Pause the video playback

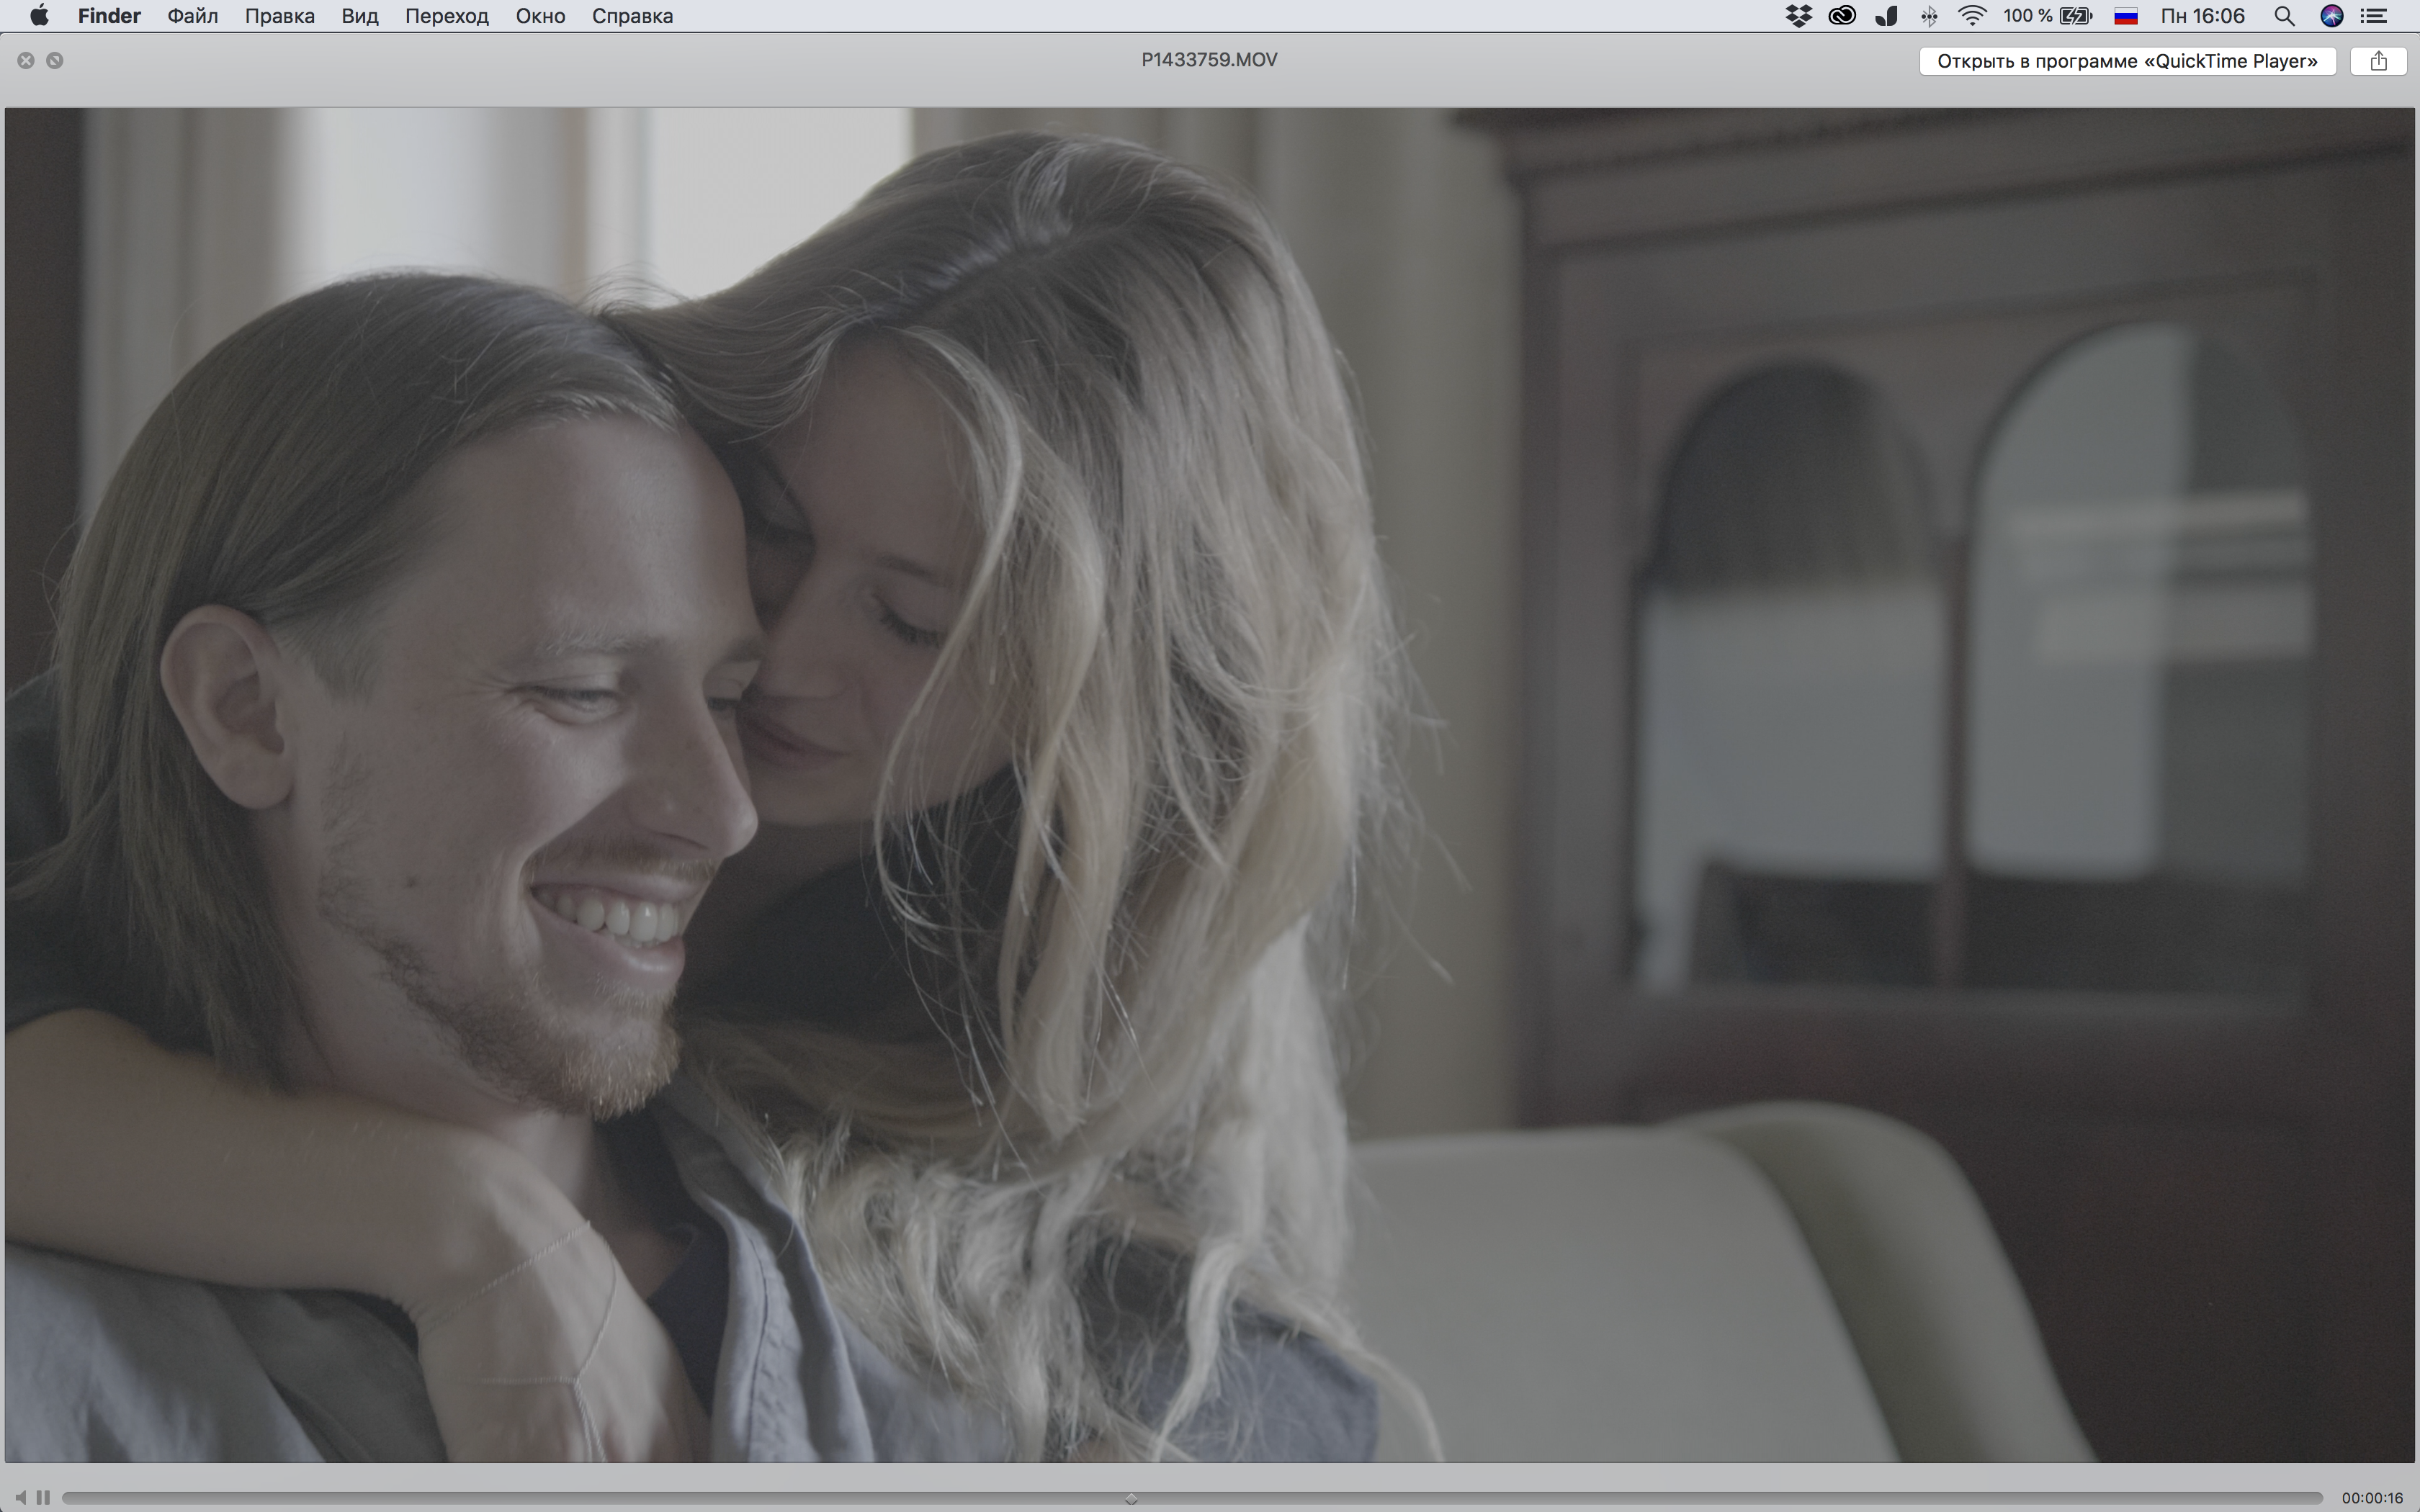(43, 1497)
